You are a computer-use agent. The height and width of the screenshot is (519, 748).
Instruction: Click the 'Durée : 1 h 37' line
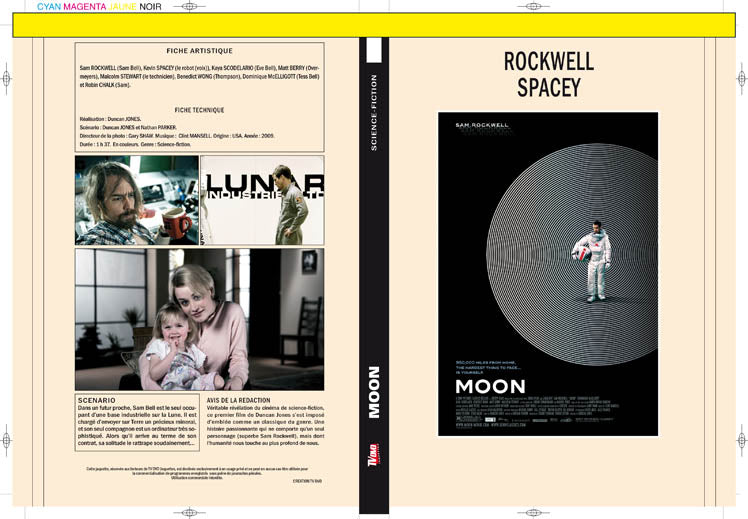tap(135, 144)
